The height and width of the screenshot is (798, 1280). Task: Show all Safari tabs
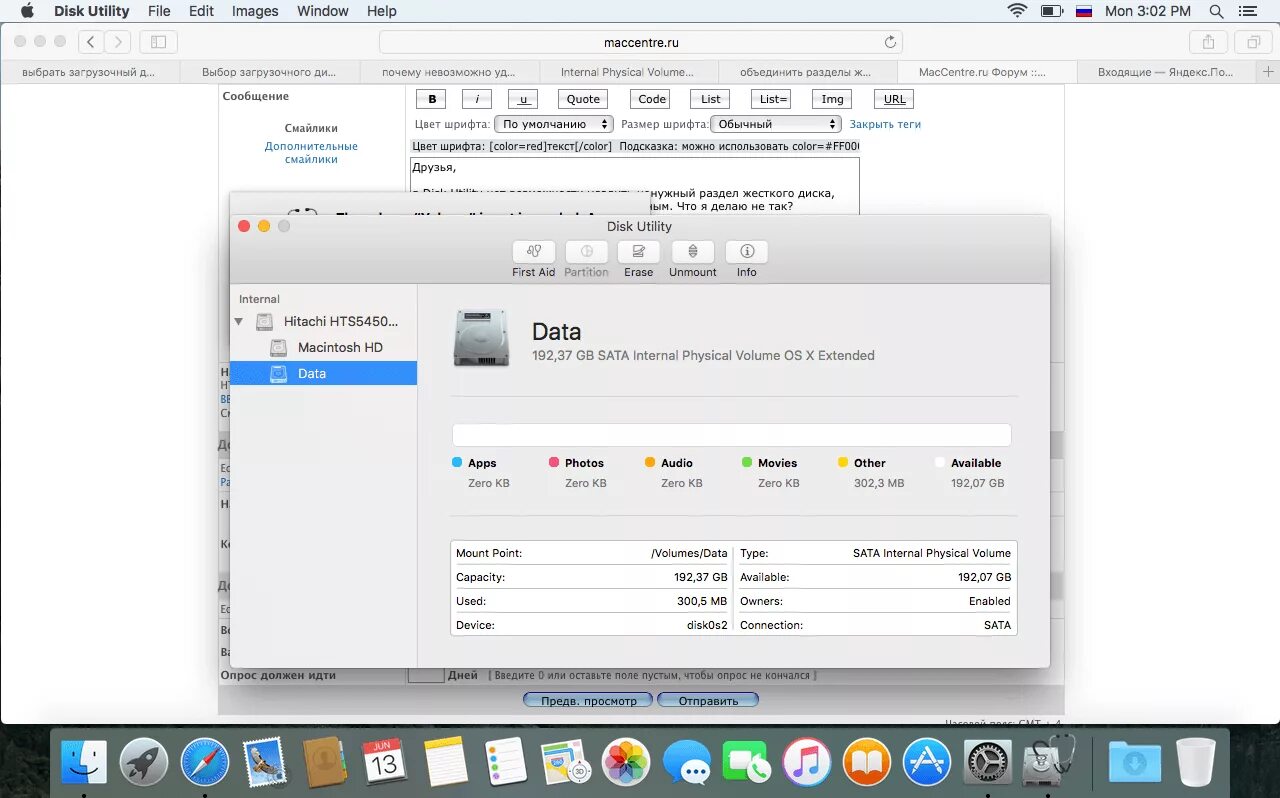pos(1252,42)
